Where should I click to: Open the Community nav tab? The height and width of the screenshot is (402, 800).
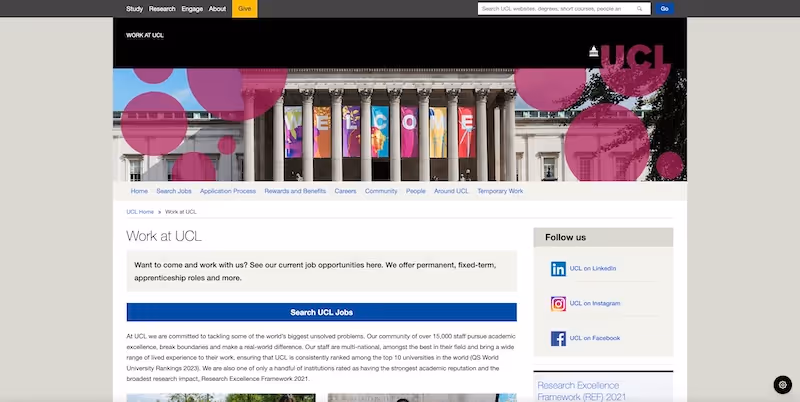pyautogui.click(x=381, y=191)
